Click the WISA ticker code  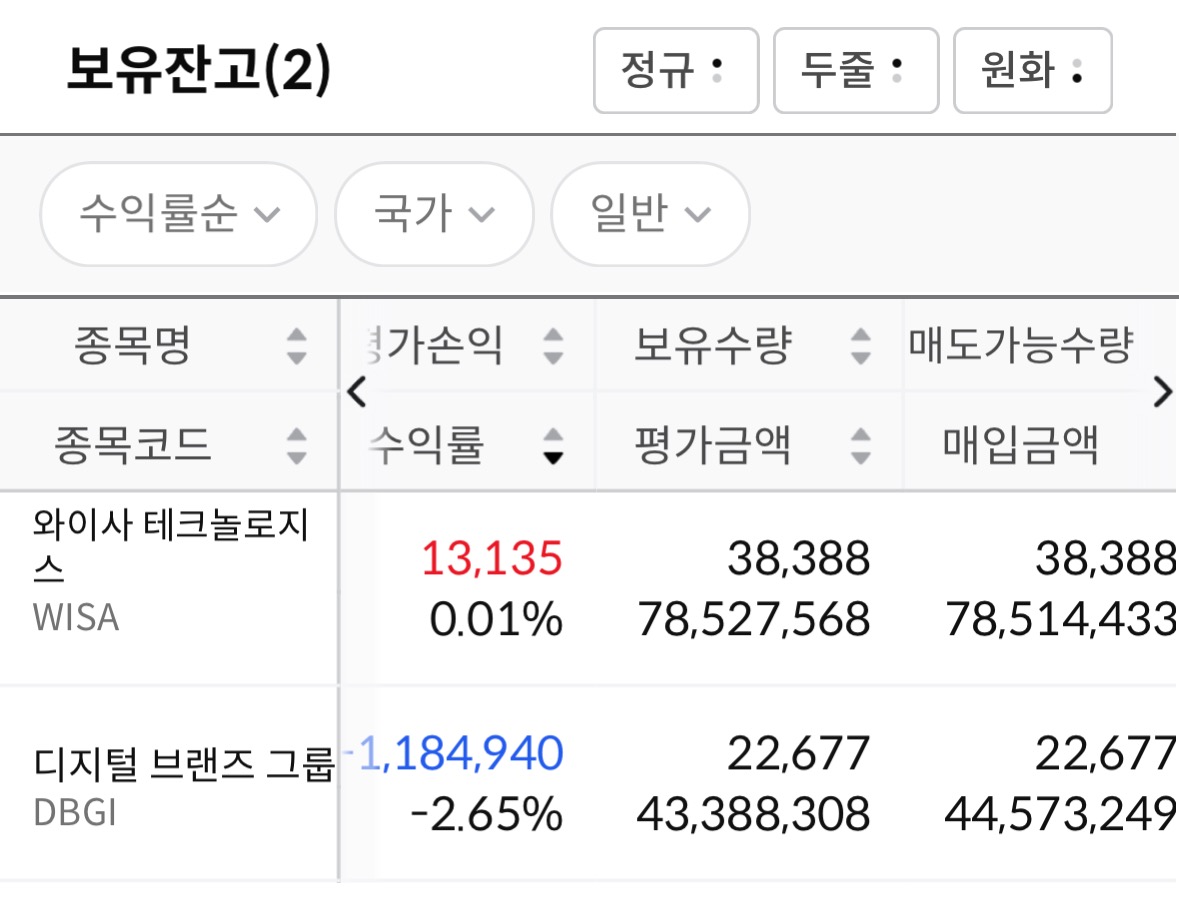point(76,618)
